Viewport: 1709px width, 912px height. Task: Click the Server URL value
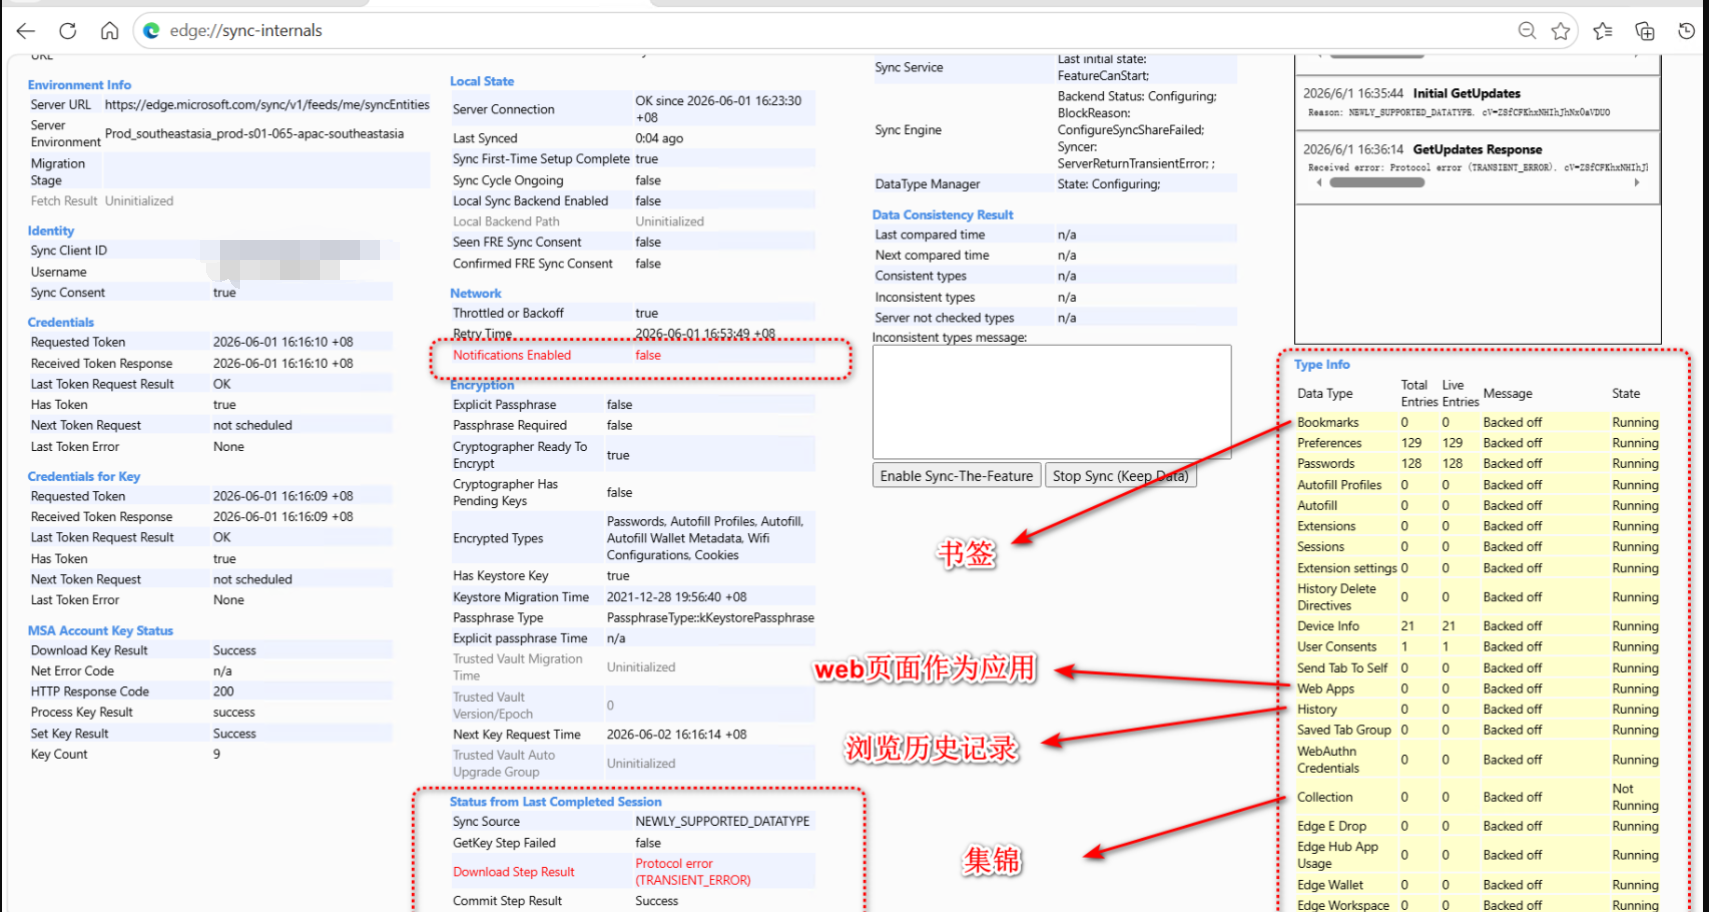267,104
